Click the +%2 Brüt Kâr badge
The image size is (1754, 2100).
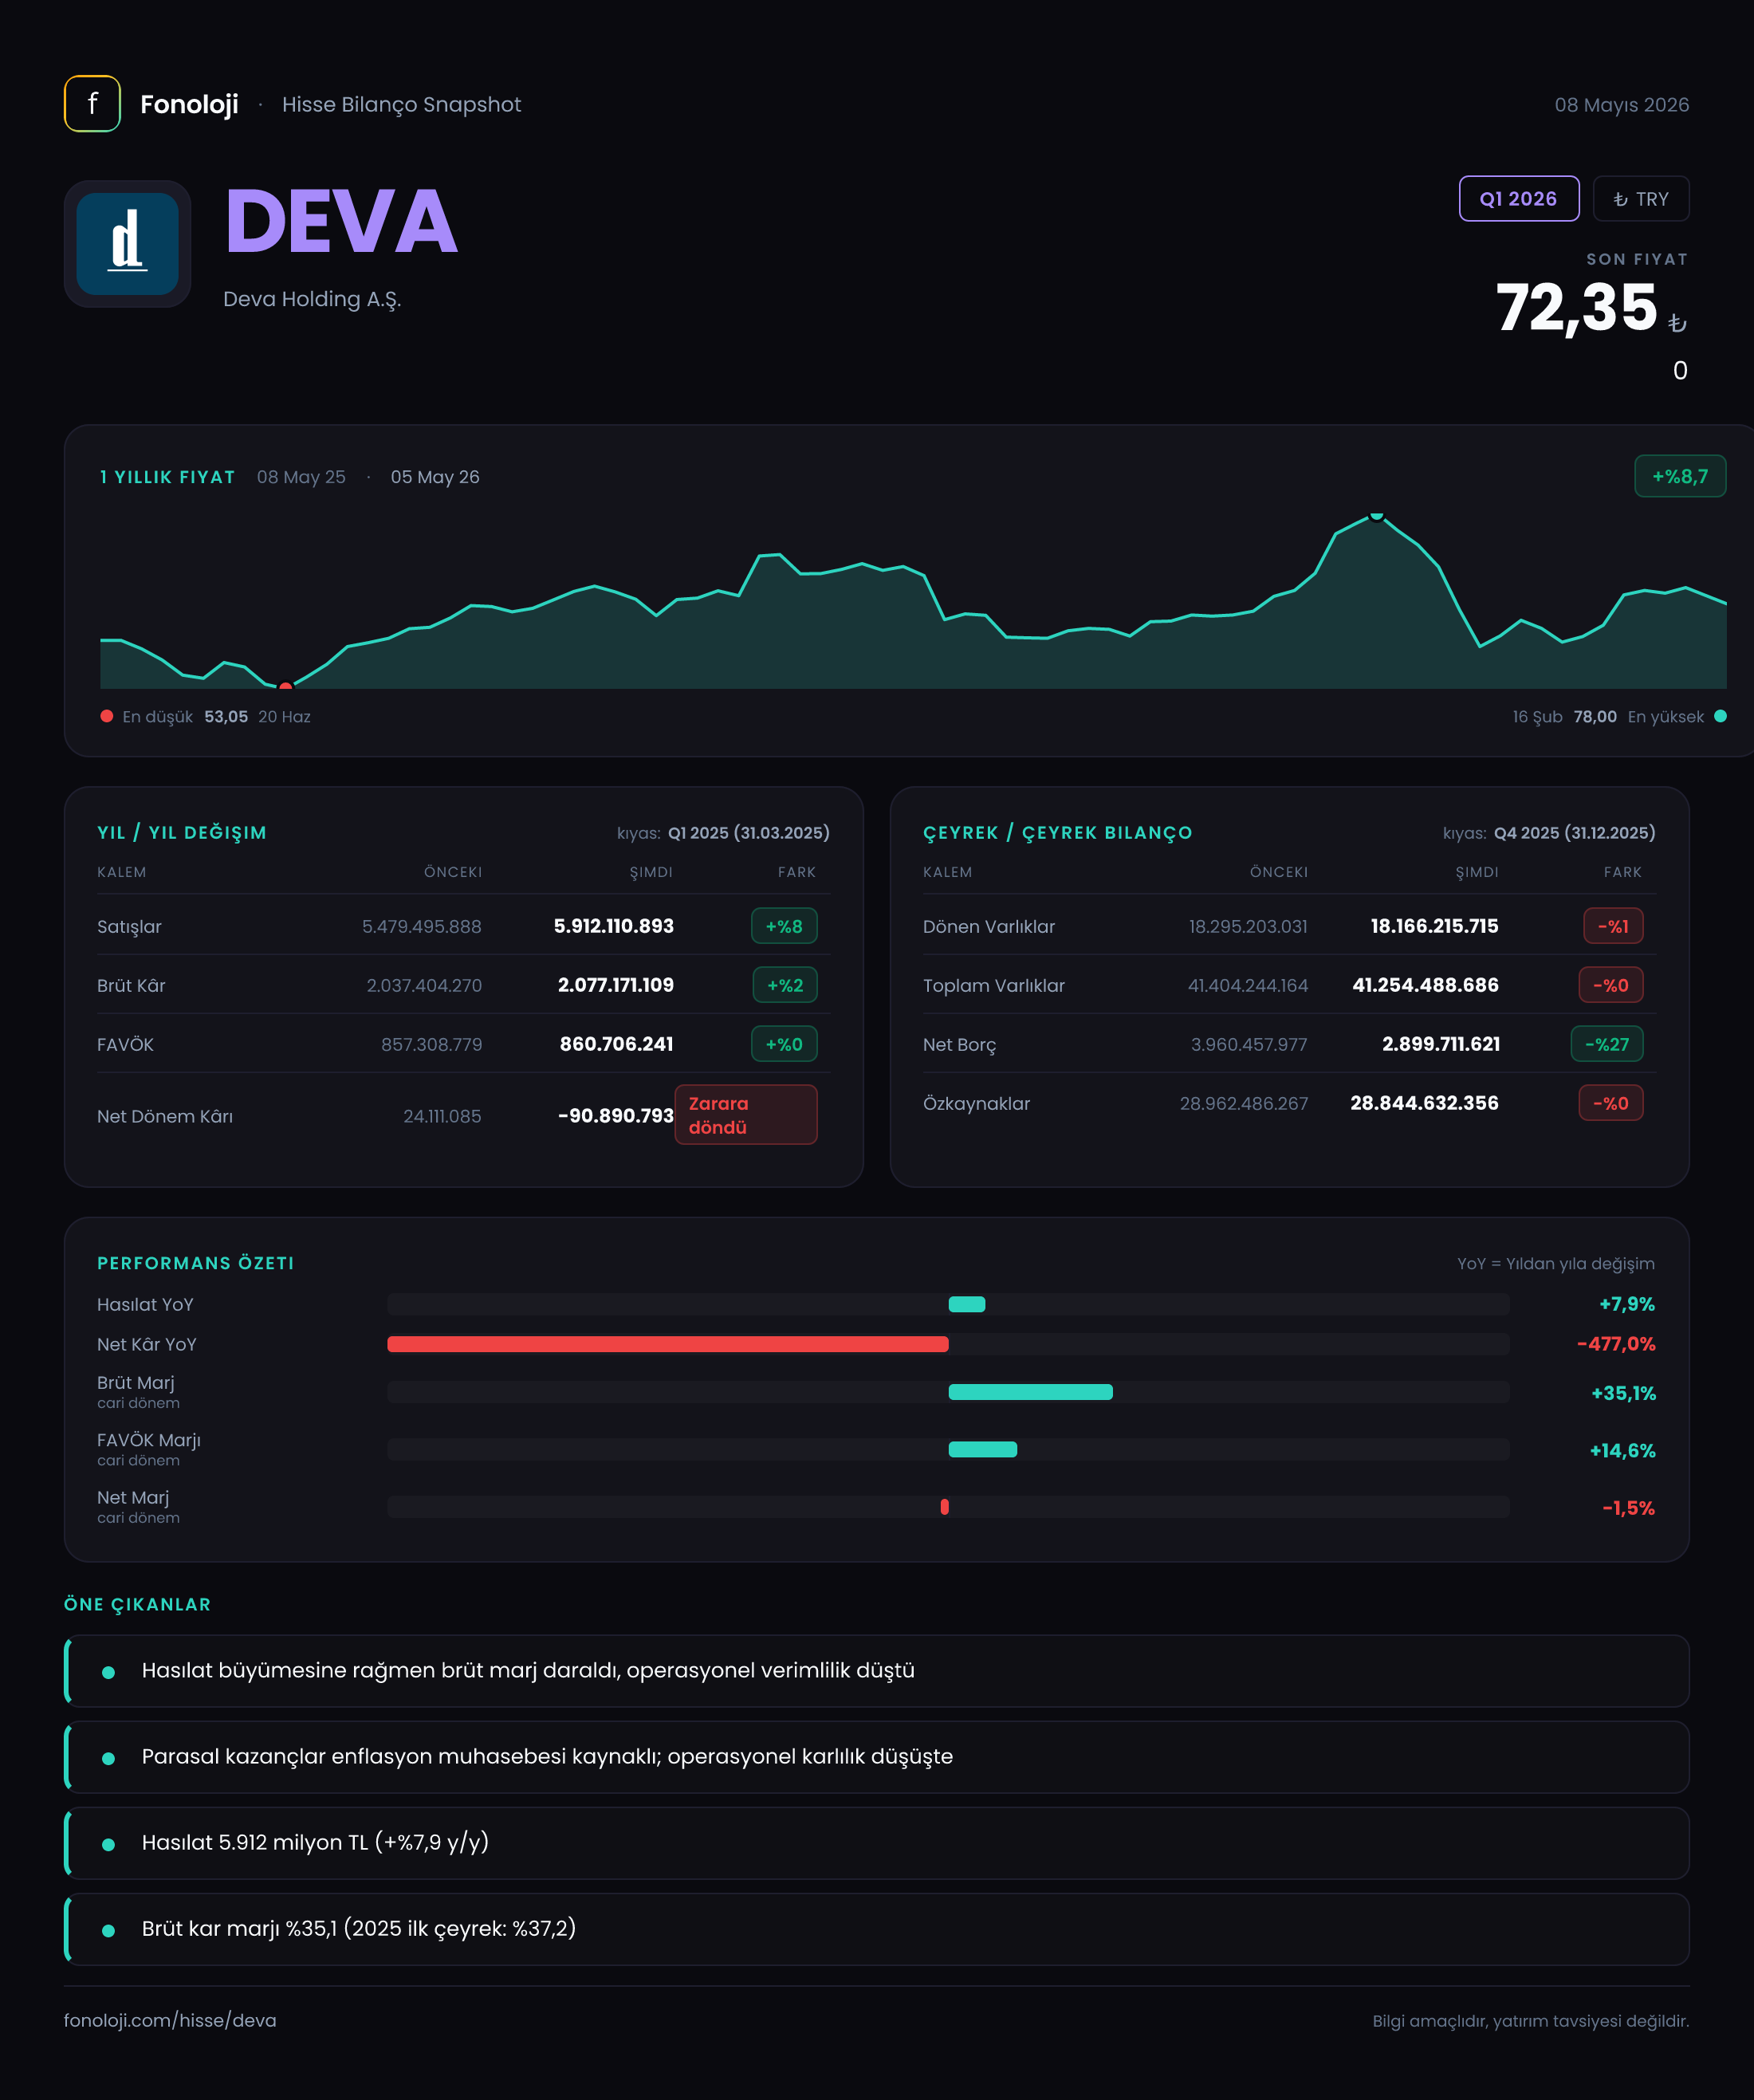point(784,985)
